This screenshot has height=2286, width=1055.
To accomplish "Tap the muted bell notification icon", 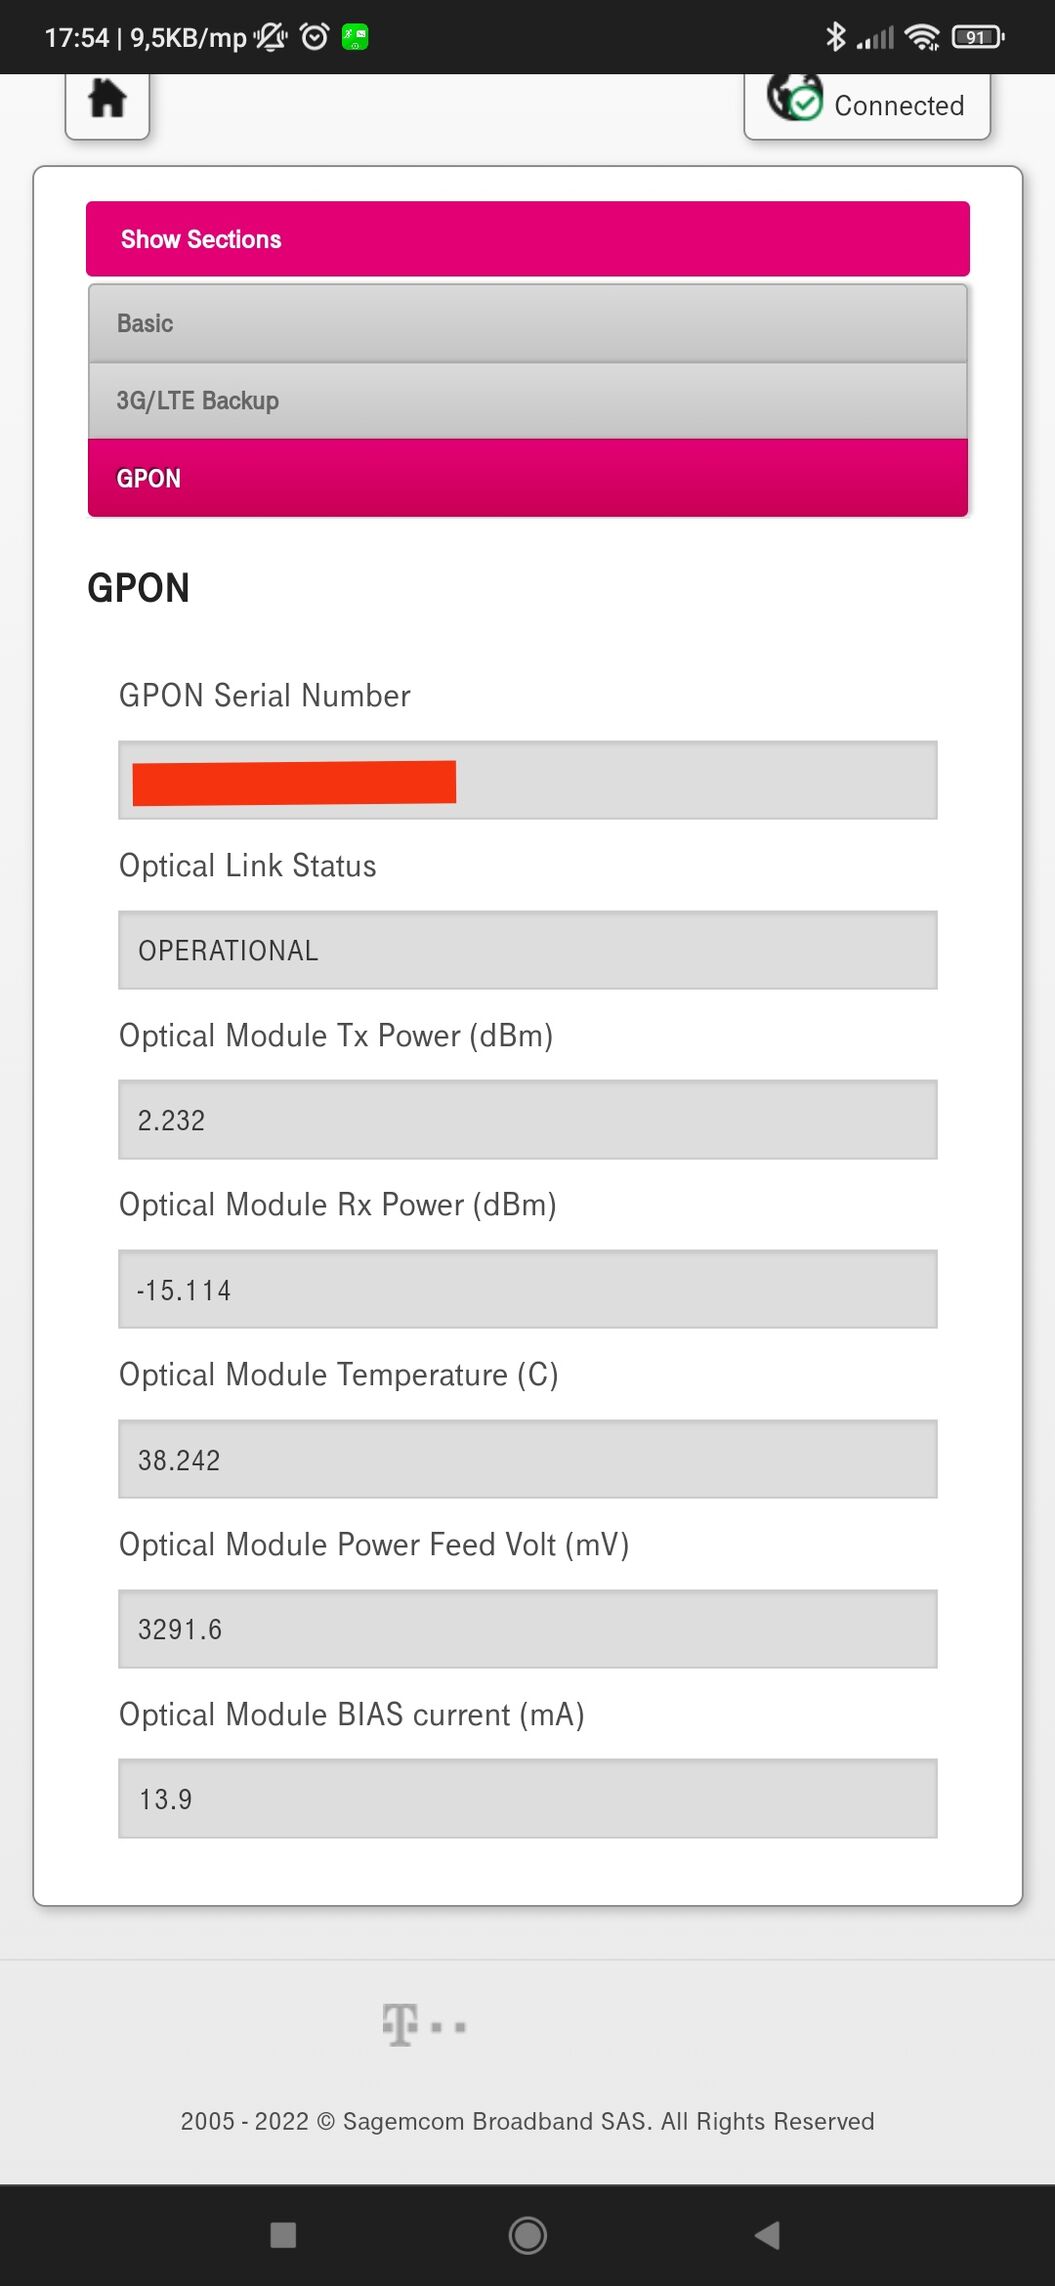I will click(x=270, y=37).
